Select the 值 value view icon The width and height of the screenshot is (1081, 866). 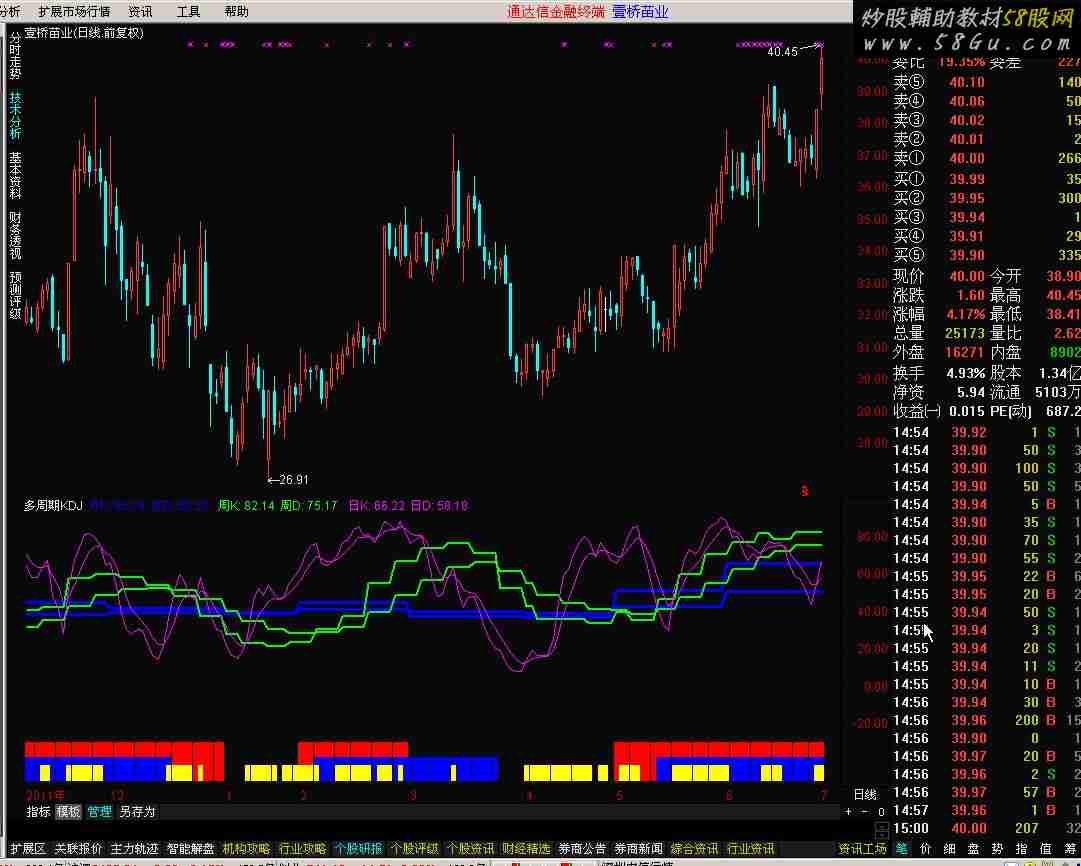(1045, 848)
